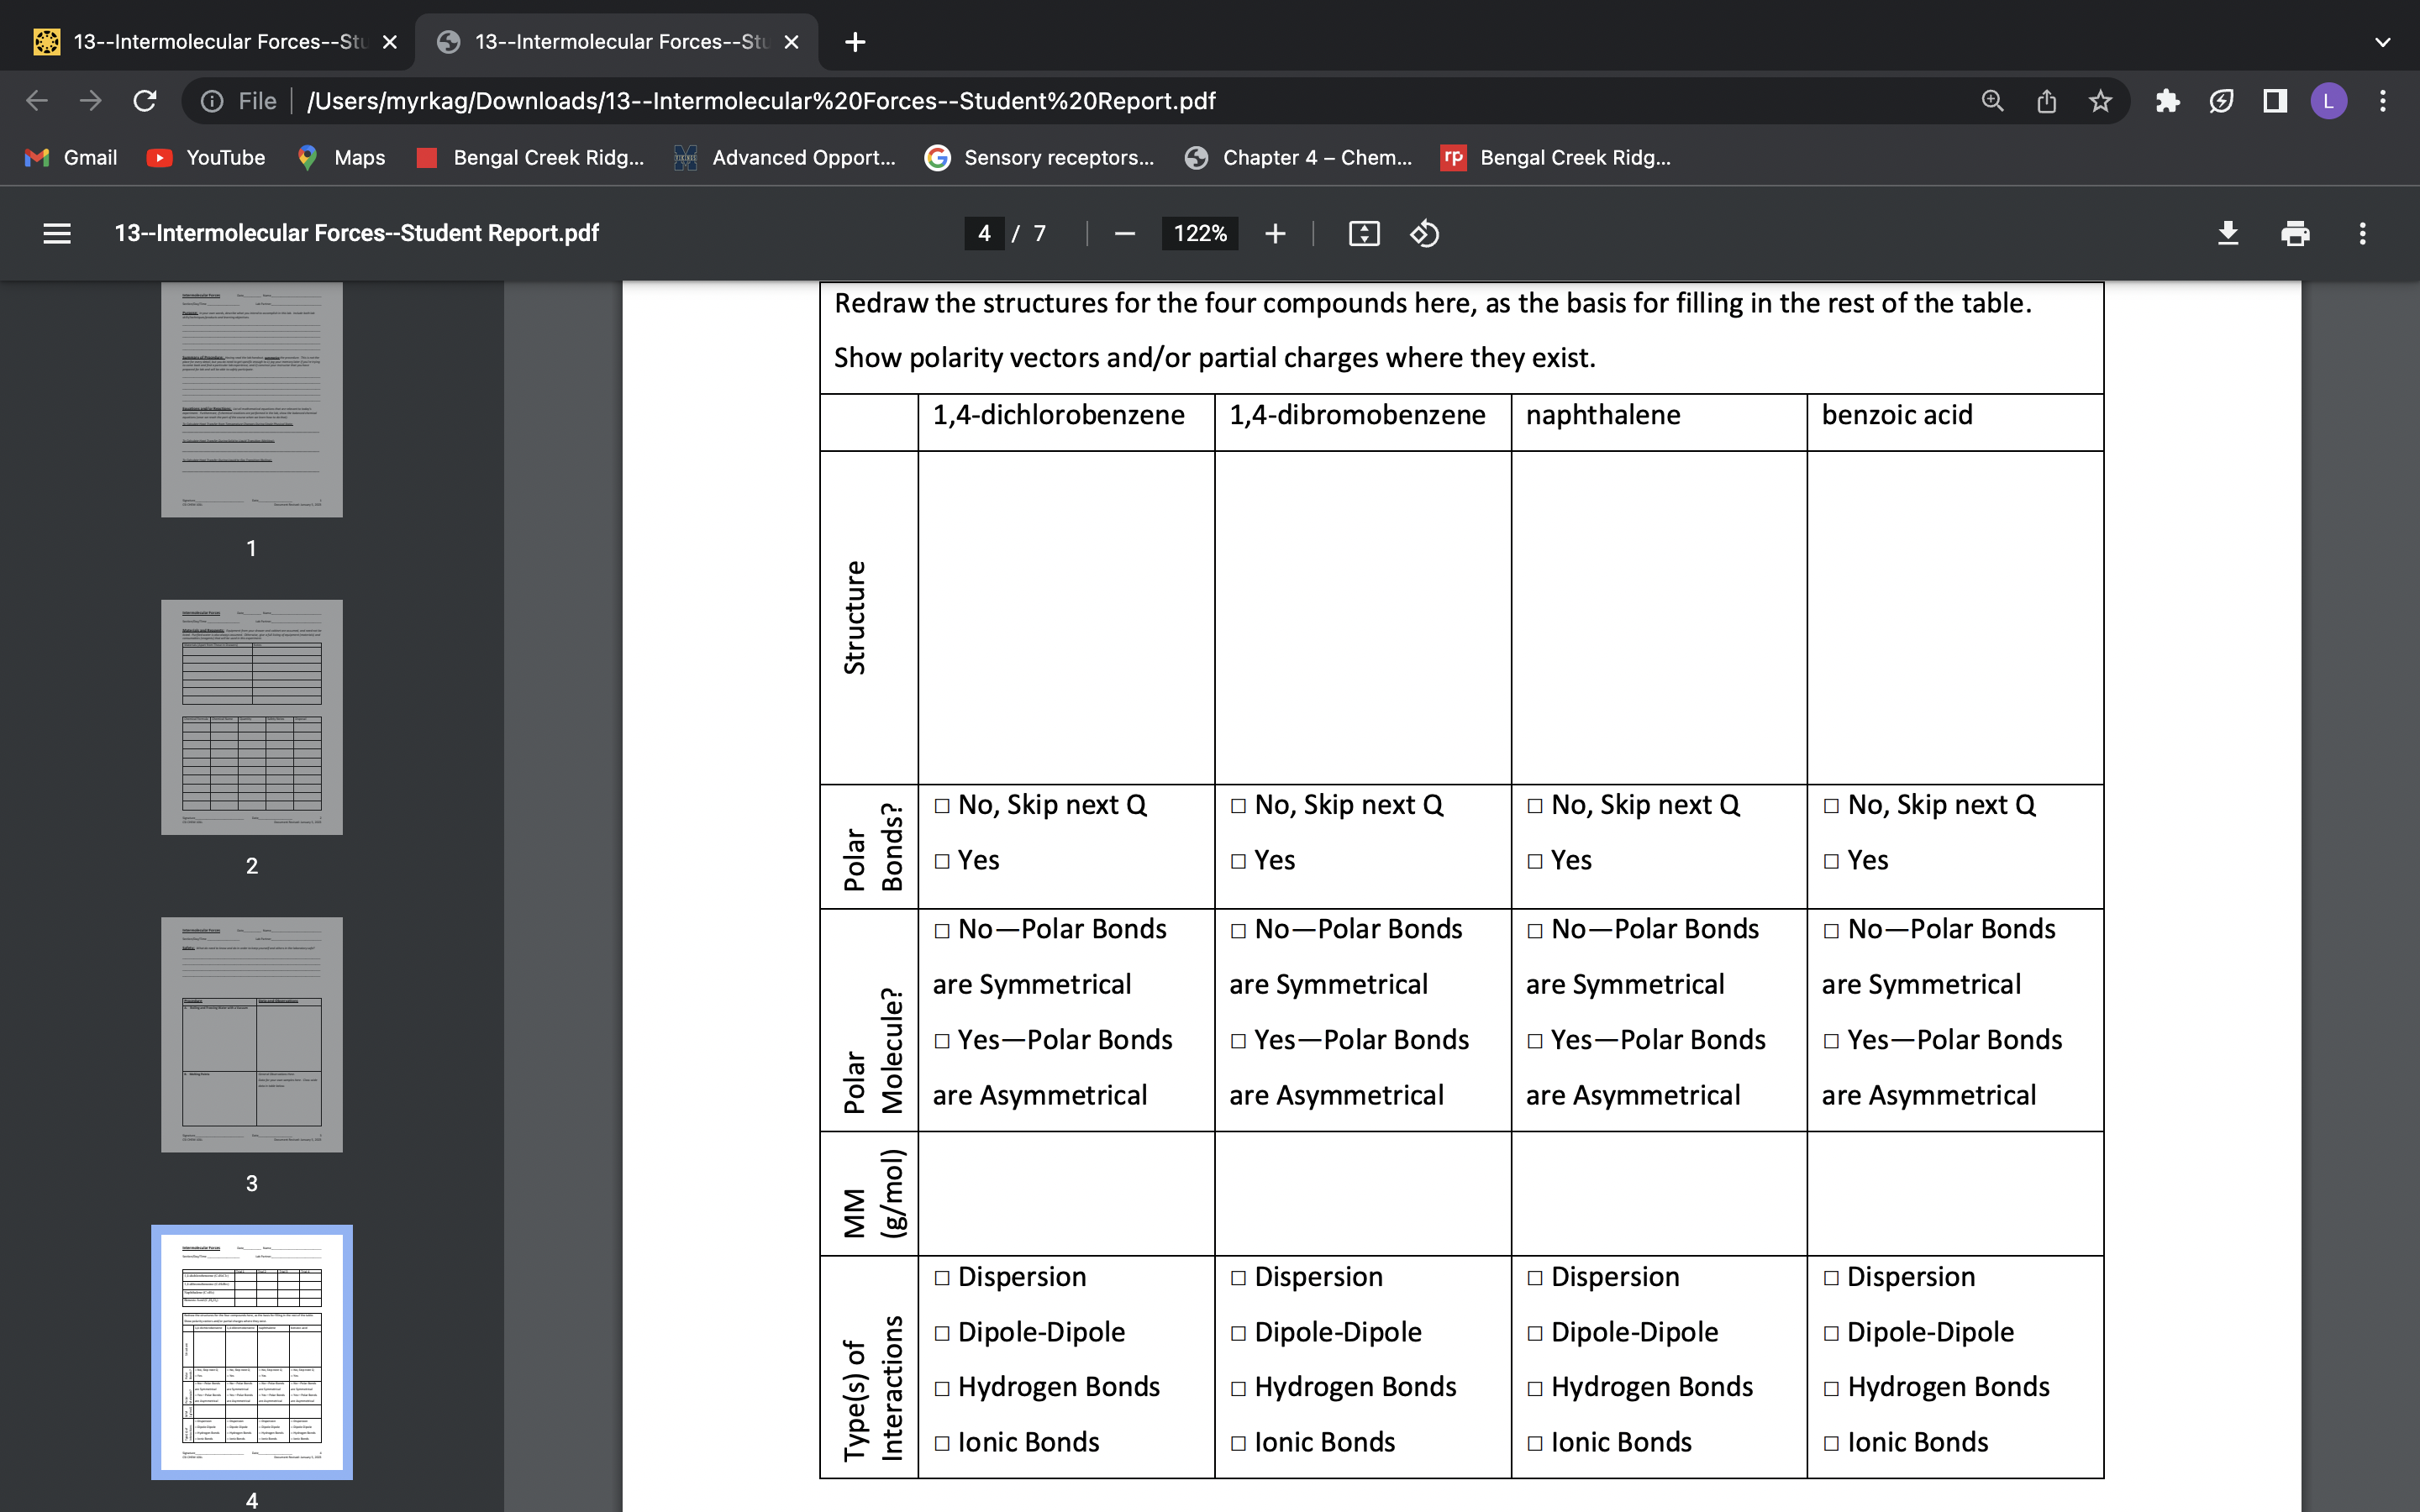This screenshot has width=2420, height=1512.
Task: Check Dispersion under 1,4-dichlorobenzene
Action: pyautogui.click(x=942, y=1278)
